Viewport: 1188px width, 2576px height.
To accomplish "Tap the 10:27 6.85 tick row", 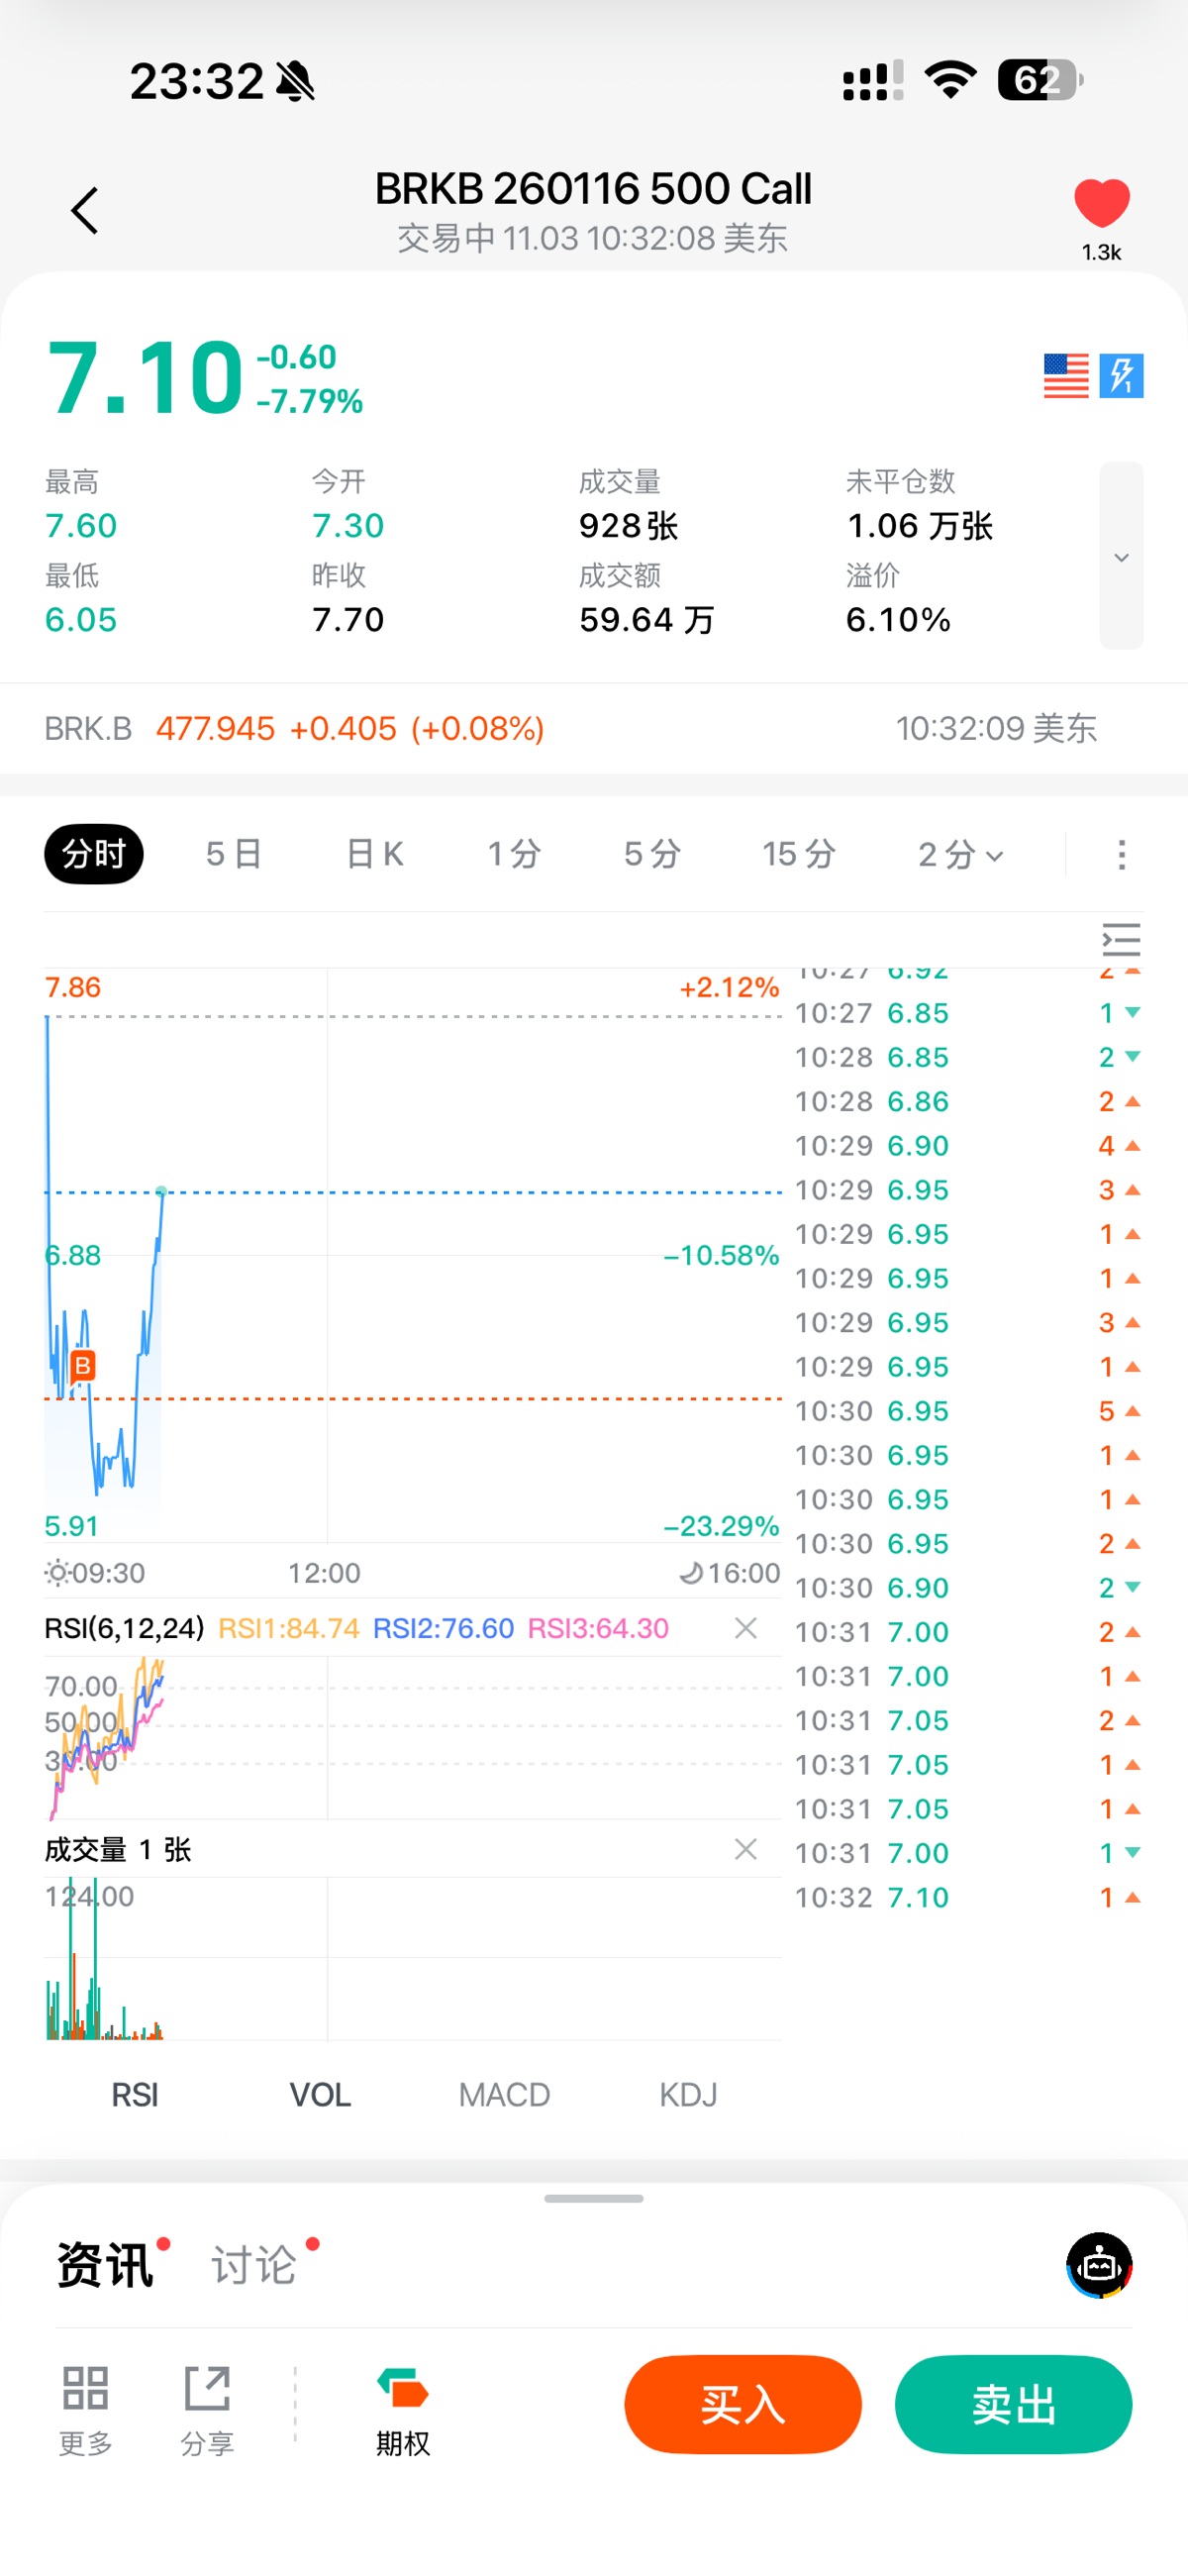I will [x=968, y=1013].
